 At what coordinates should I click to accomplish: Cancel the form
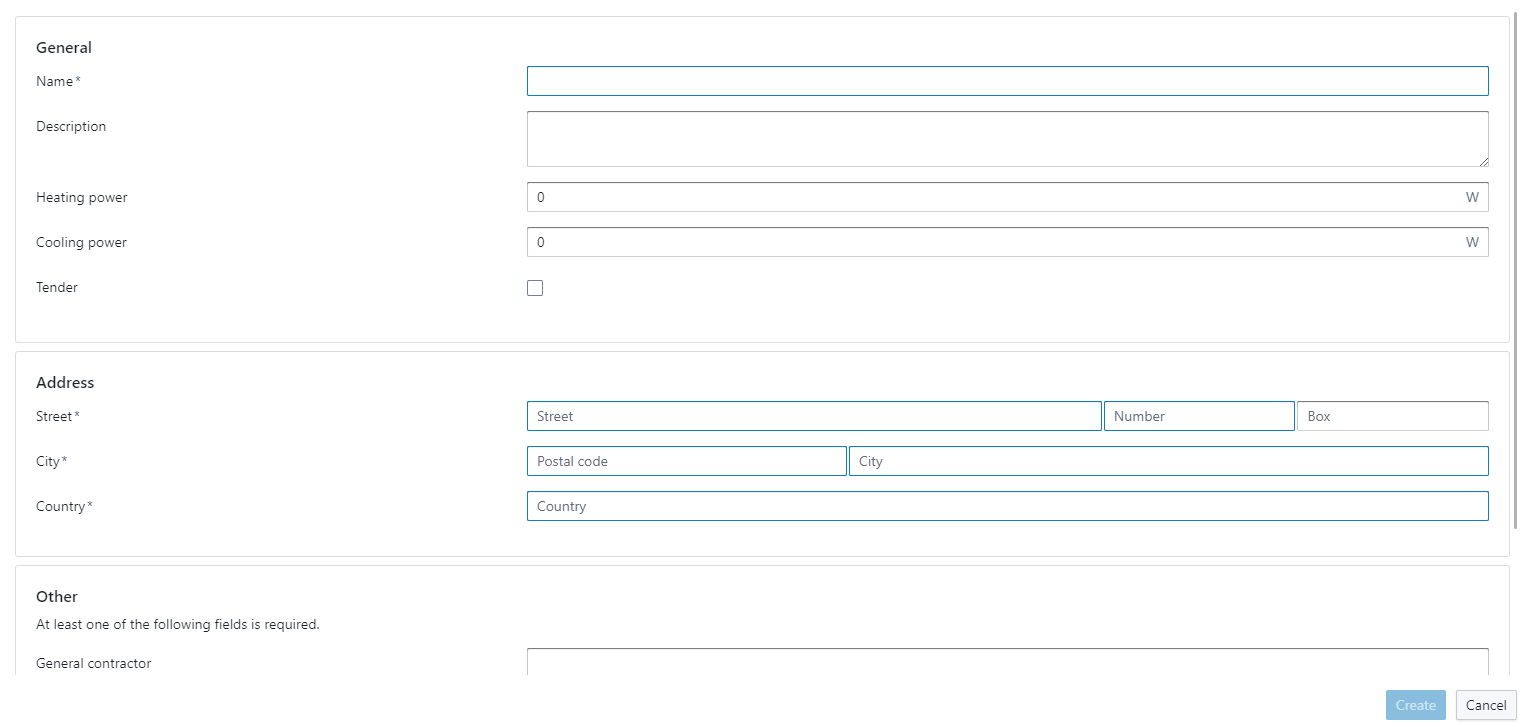[1485, 705]
